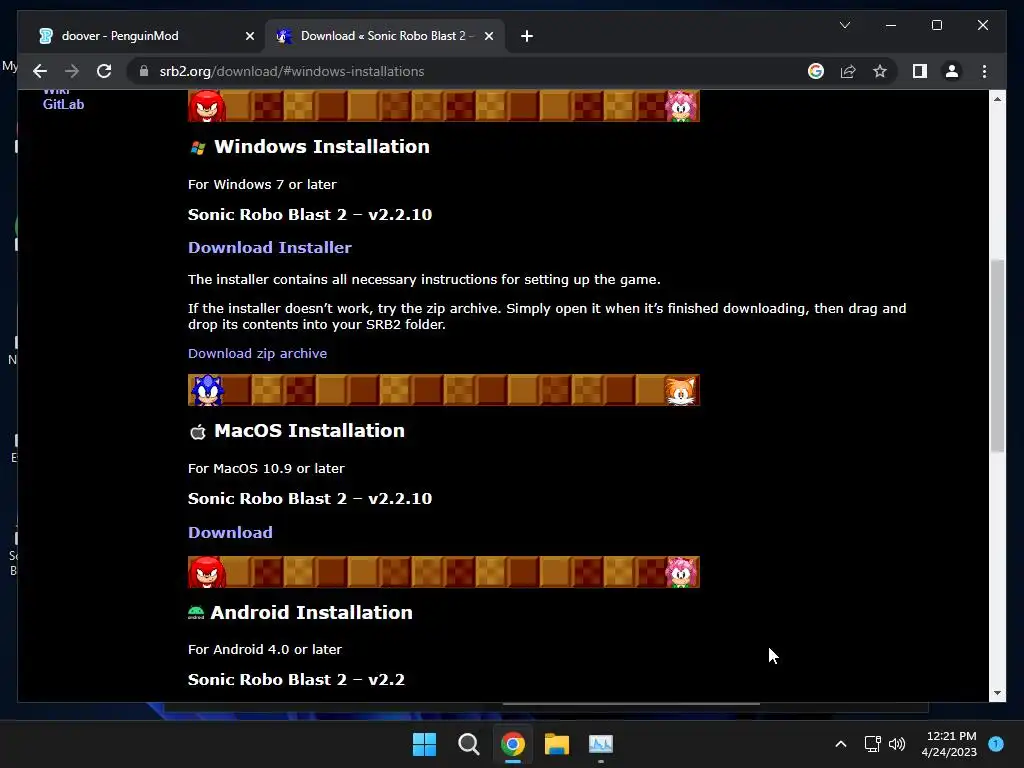Open the notification badge in tray
The image size is (1024, 768).
996,744
